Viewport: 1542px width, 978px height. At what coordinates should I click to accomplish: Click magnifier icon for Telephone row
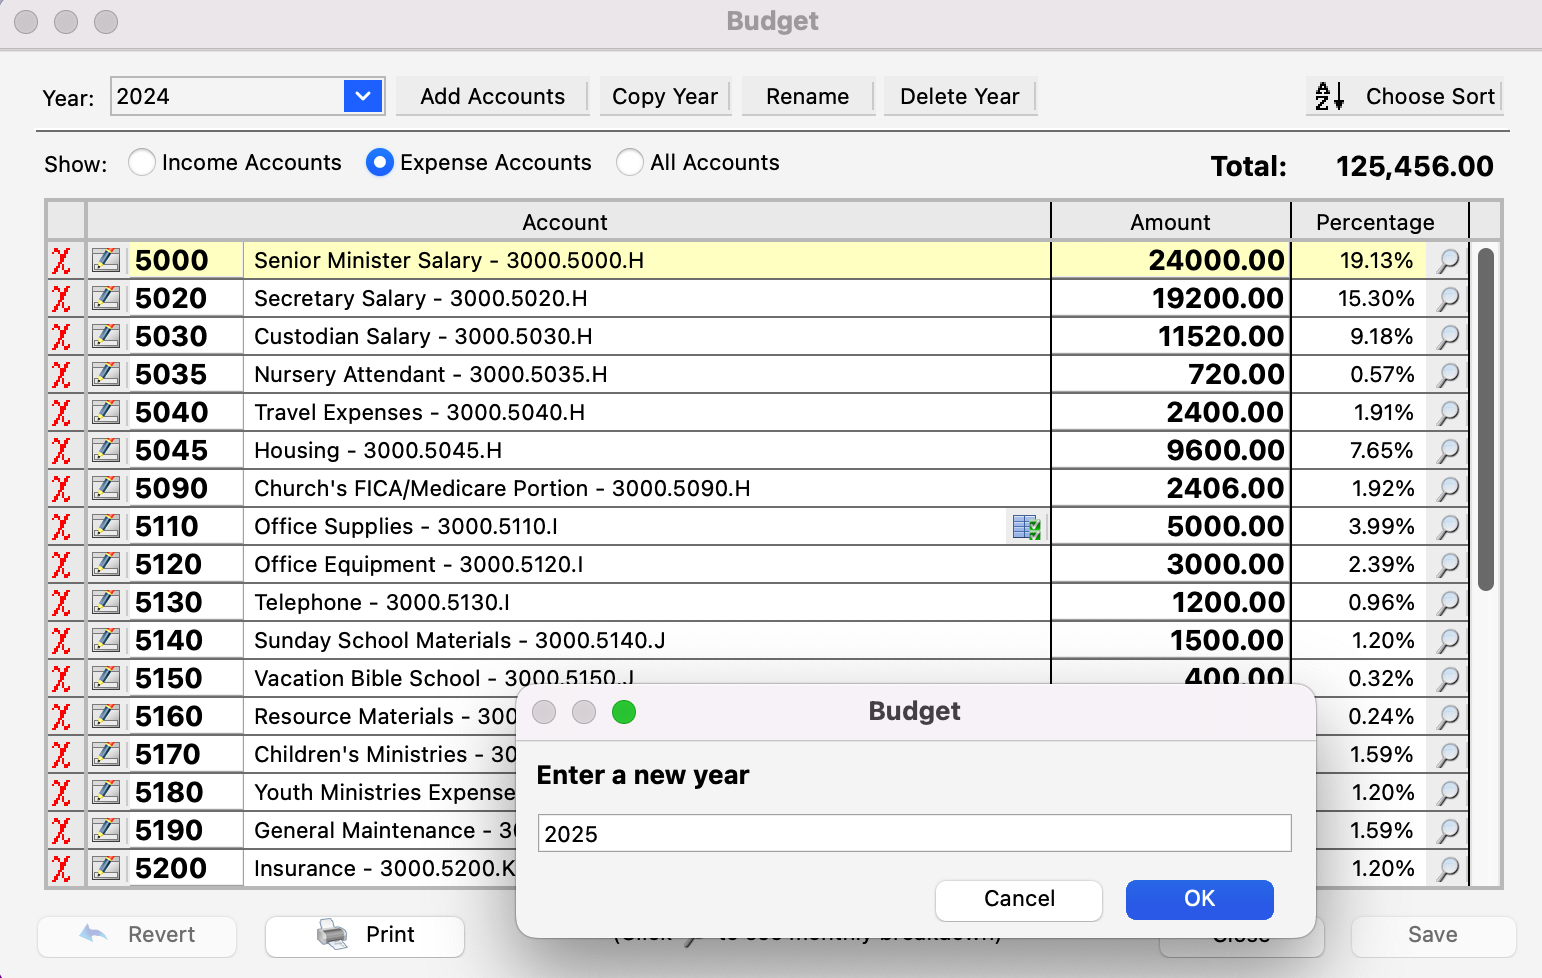(1447, 603)
